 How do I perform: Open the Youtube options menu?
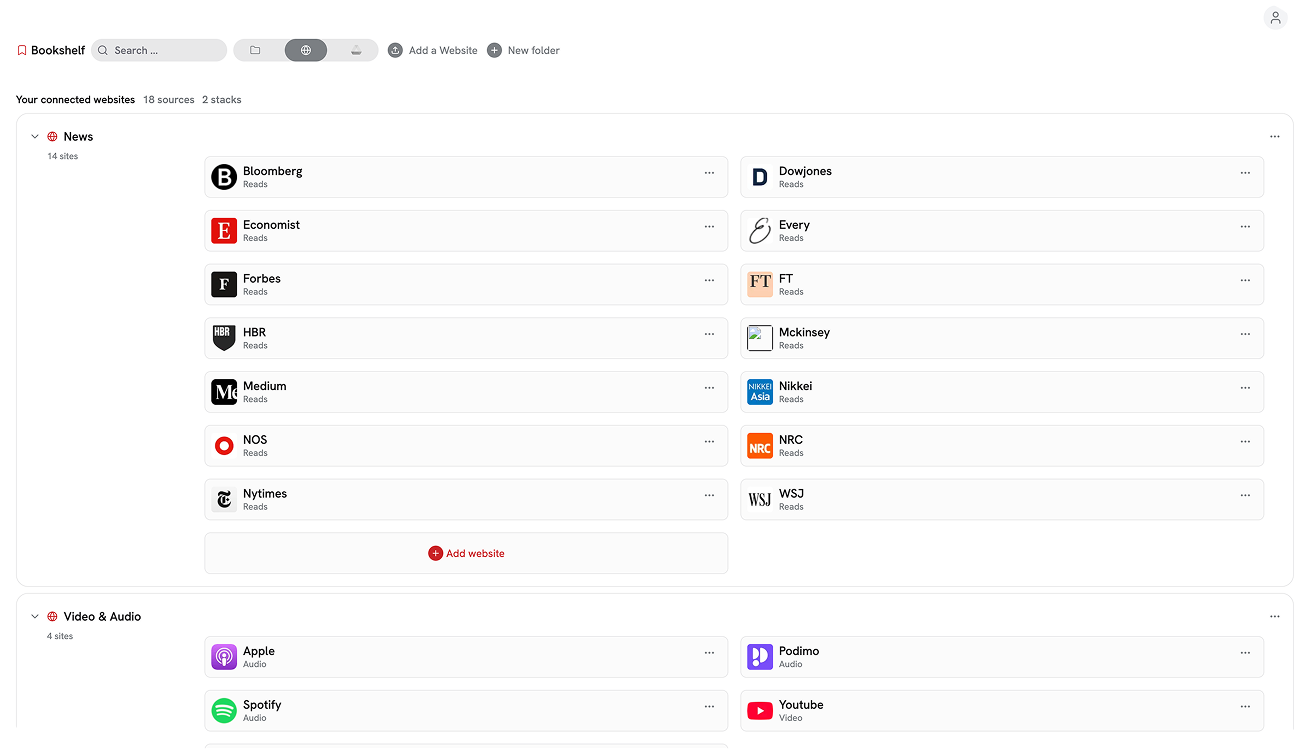coord(1245,707)
